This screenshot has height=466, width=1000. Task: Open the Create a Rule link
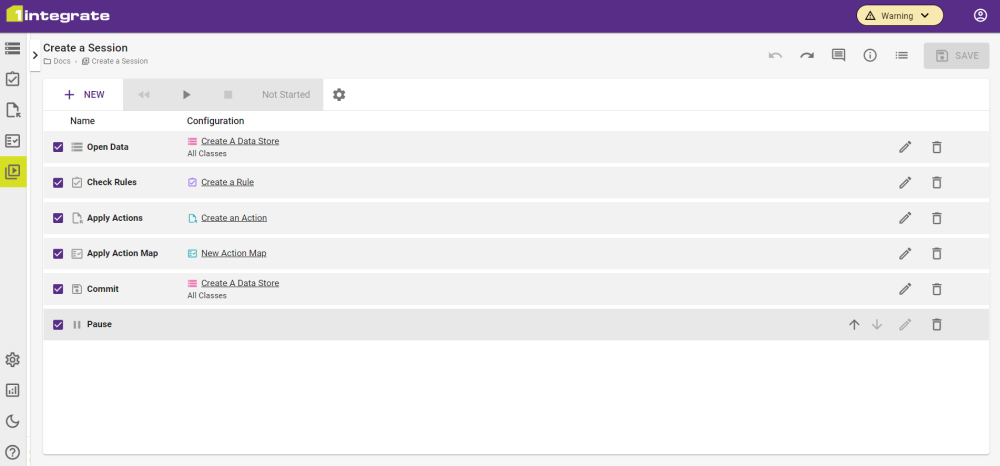coord(227,182)
